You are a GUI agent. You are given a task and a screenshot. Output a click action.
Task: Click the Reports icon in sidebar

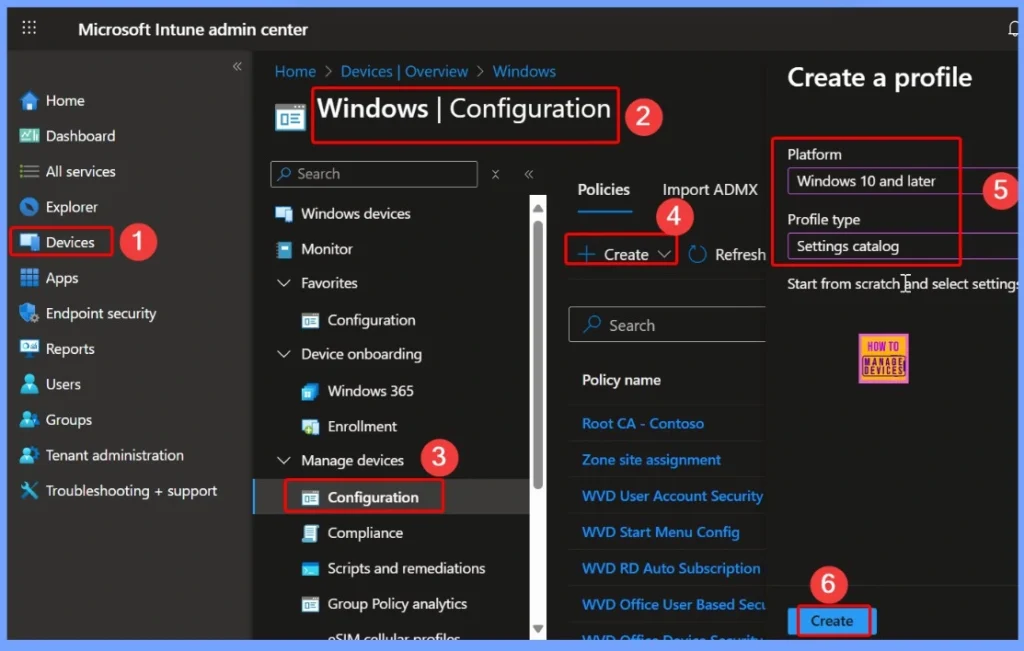coord(29,347)
